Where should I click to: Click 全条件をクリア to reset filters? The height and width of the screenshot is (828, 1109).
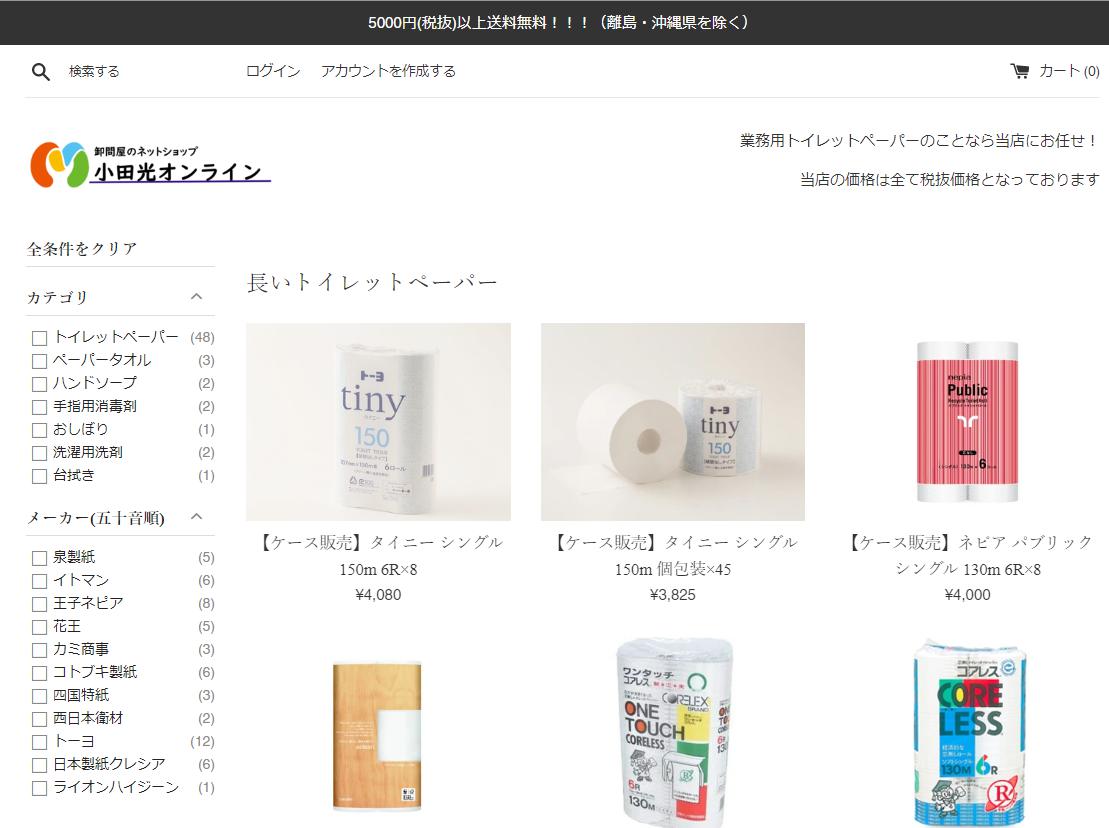click(x=82, y=249)
